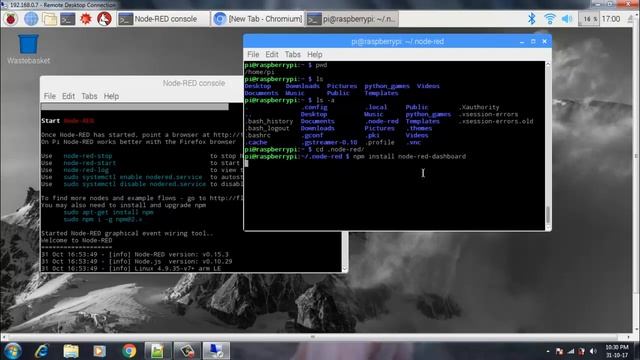640x360 pixels.
Task: Open the File Manager panel icon
Action: point(49,19)
